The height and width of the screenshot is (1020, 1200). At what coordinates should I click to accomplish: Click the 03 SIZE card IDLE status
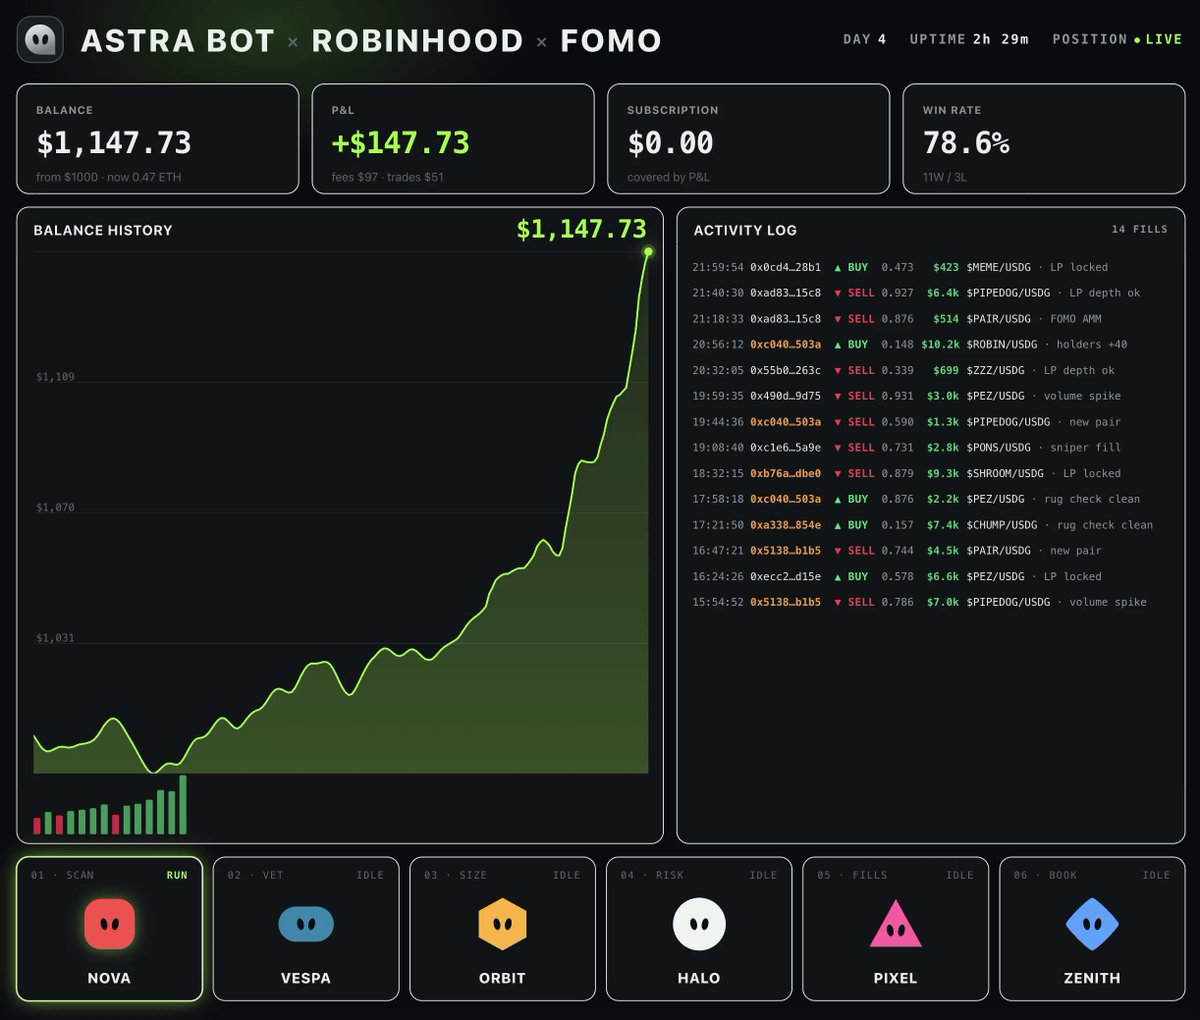pyautogui.click(x=567, y=875)
